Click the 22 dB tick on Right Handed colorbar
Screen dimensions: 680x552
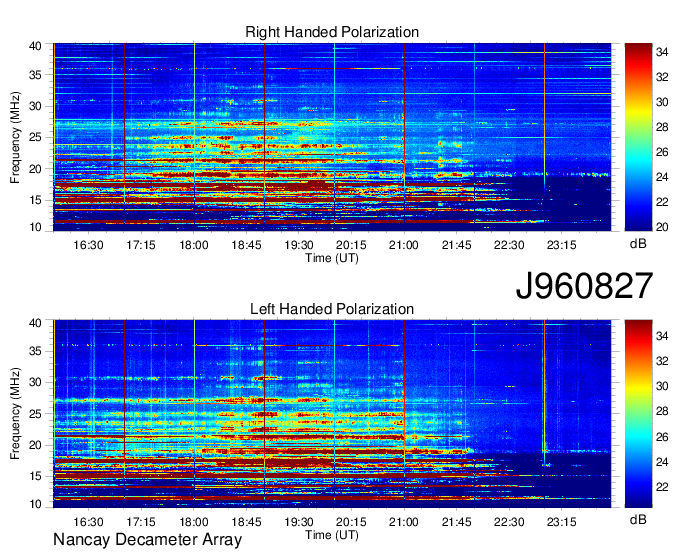click(x=662, y=202)
